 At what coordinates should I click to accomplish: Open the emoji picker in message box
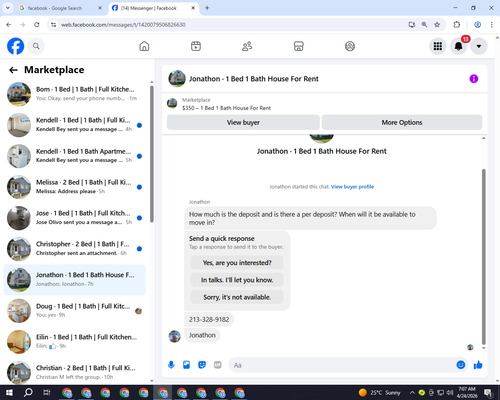point(461,365)
